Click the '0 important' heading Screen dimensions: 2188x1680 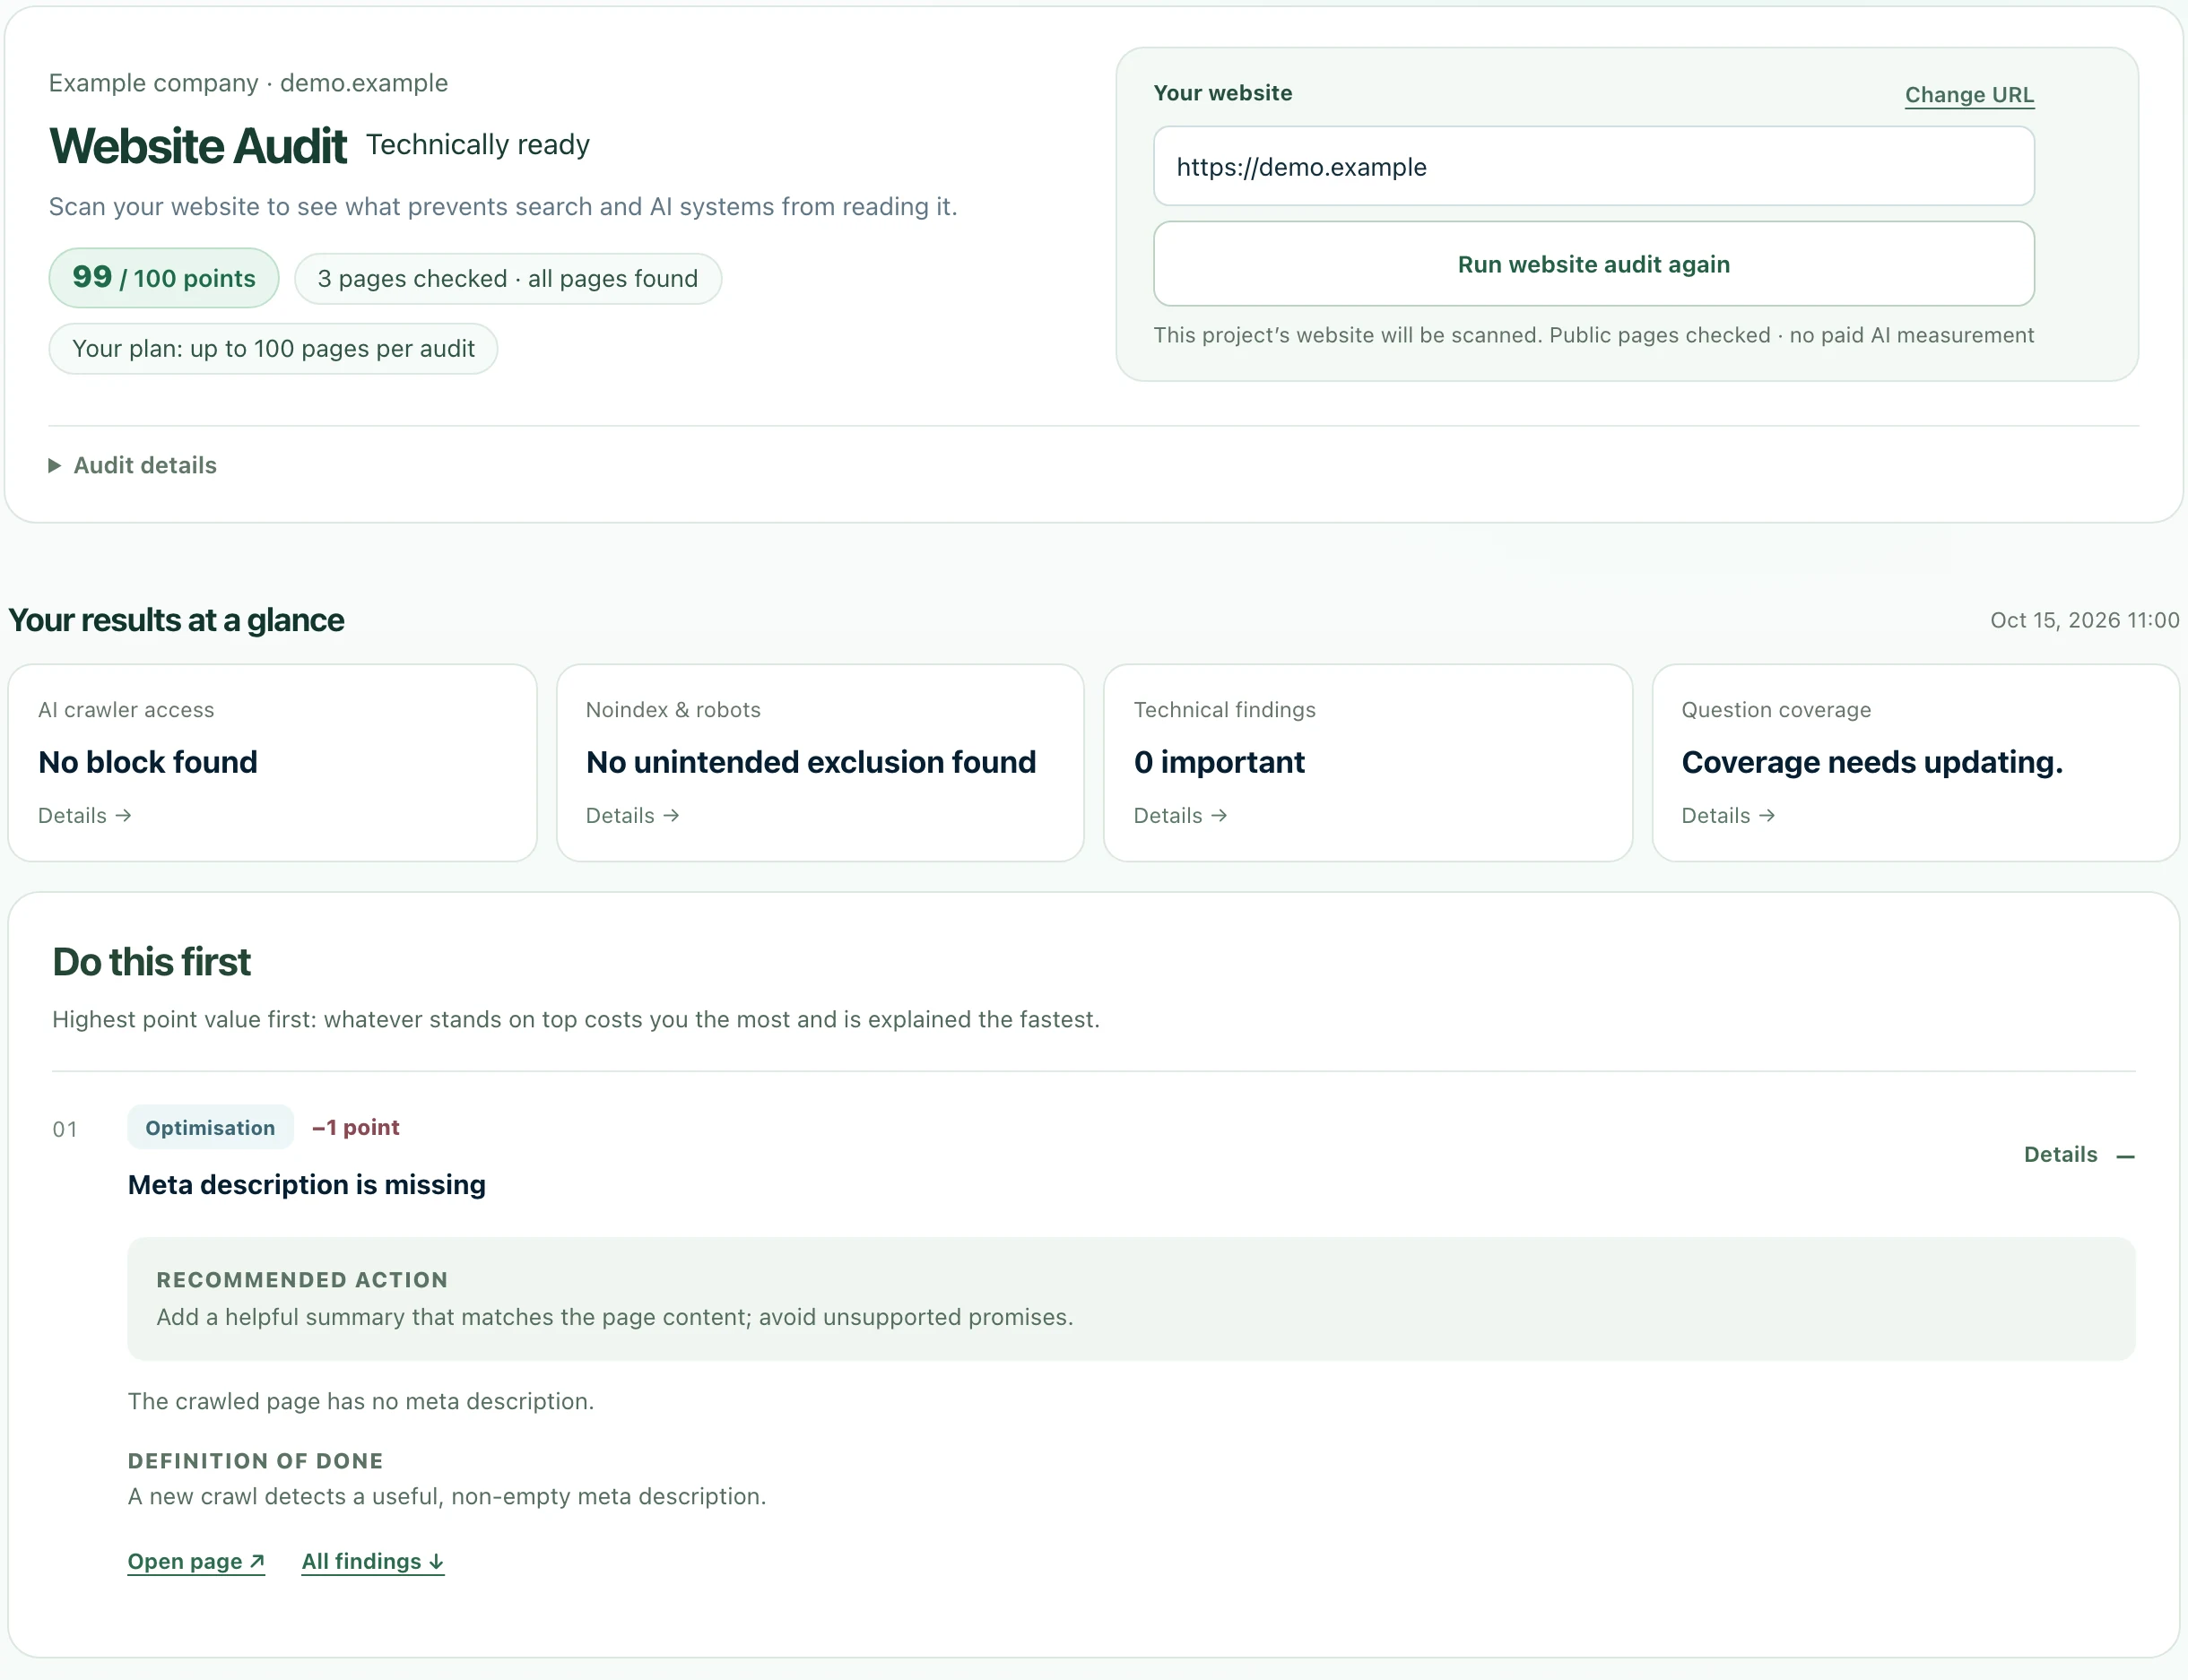(1219, 762)
